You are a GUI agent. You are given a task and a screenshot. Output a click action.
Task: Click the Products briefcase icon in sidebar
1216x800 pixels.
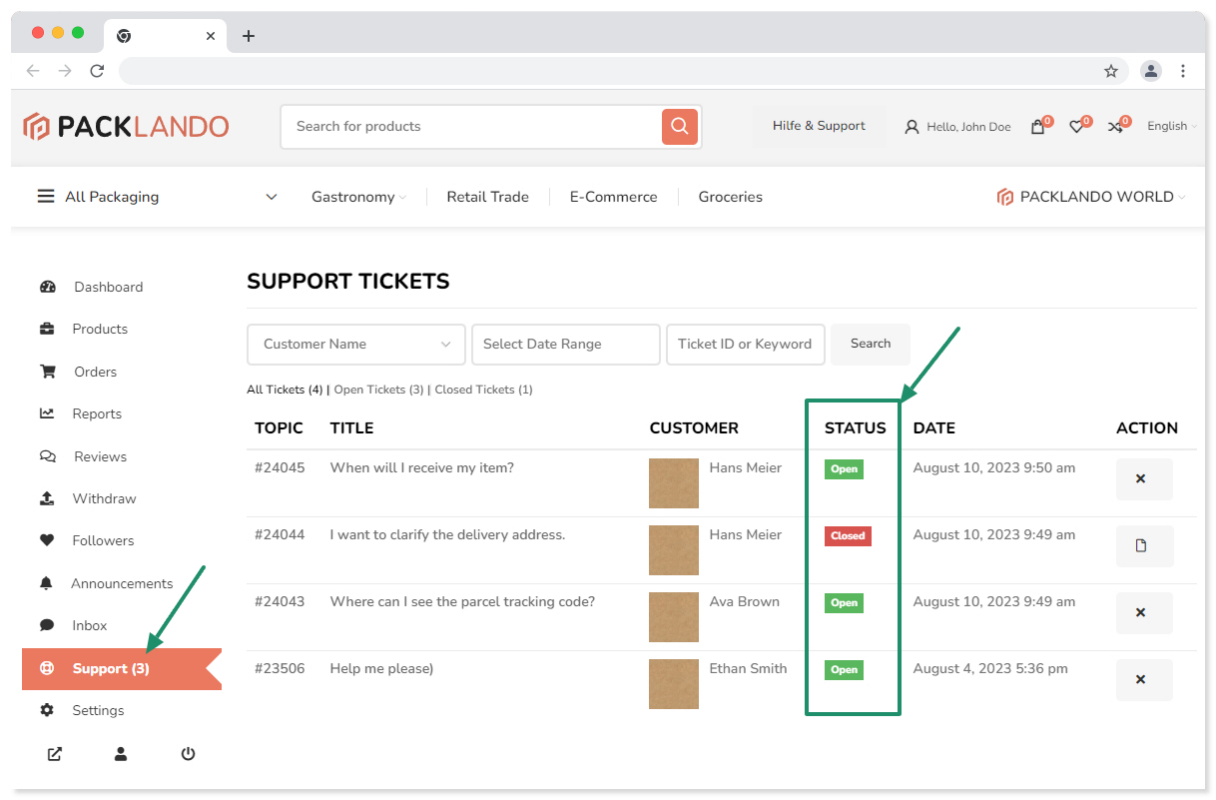click(47, 329)
